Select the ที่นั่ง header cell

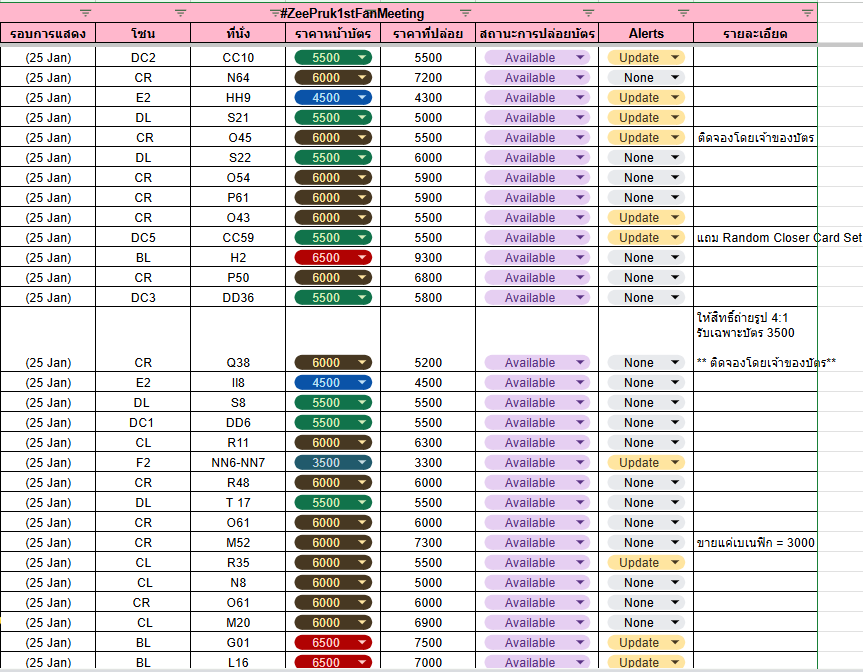pyautogui.click(x=238, y=33)
